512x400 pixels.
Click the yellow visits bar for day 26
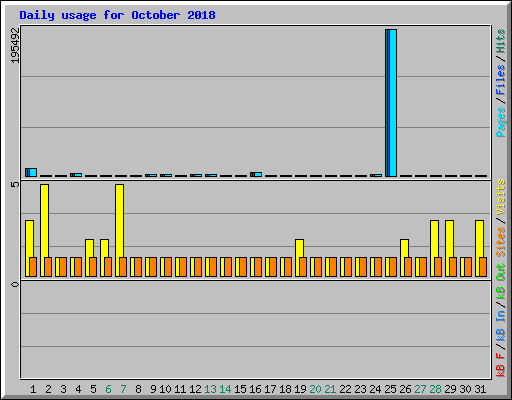click(x=404, y=248)
